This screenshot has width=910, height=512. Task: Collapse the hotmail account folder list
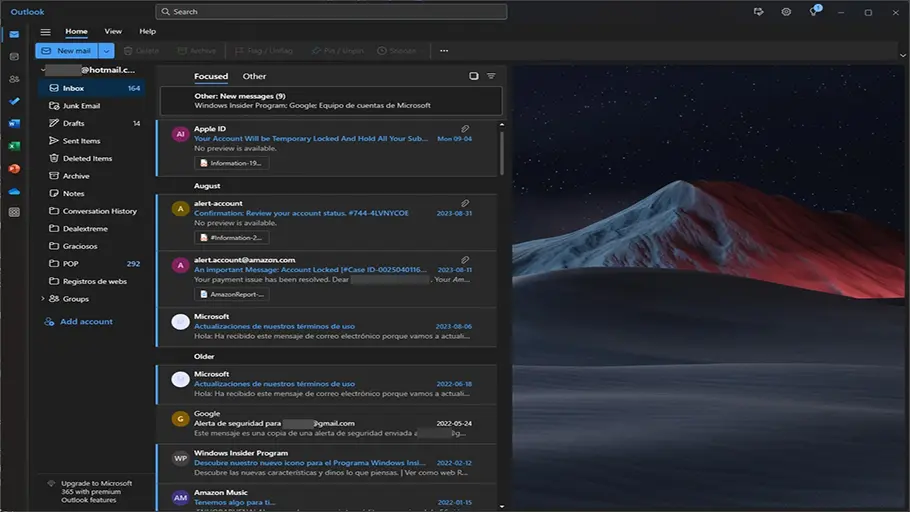pos(42,70)
